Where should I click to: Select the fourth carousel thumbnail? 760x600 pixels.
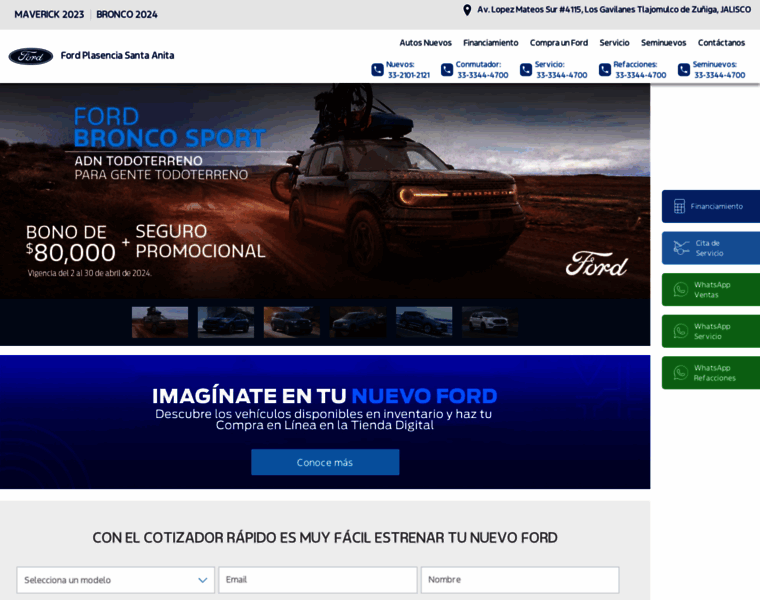pyautogui.click(x=358, y=322)
